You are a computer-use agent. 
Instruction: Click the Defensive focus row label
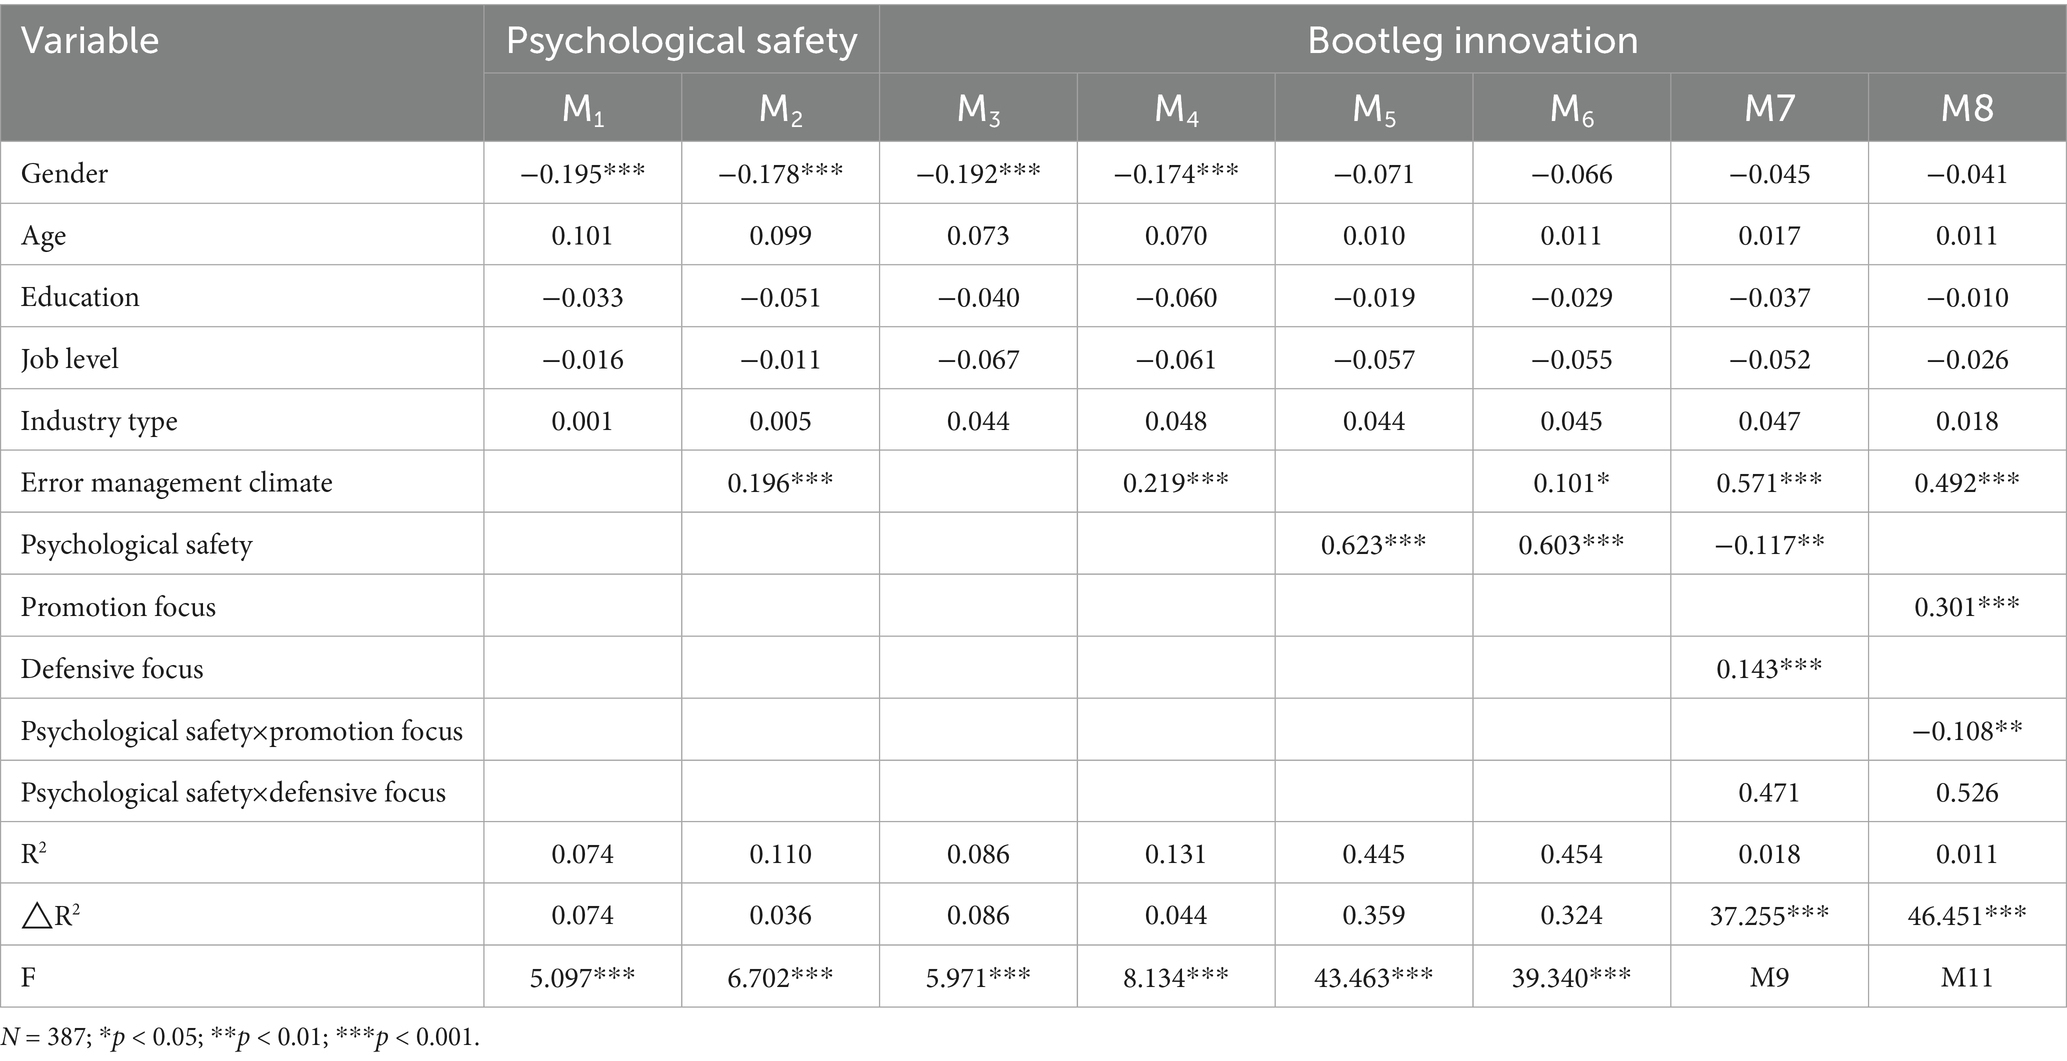[112, 669]
